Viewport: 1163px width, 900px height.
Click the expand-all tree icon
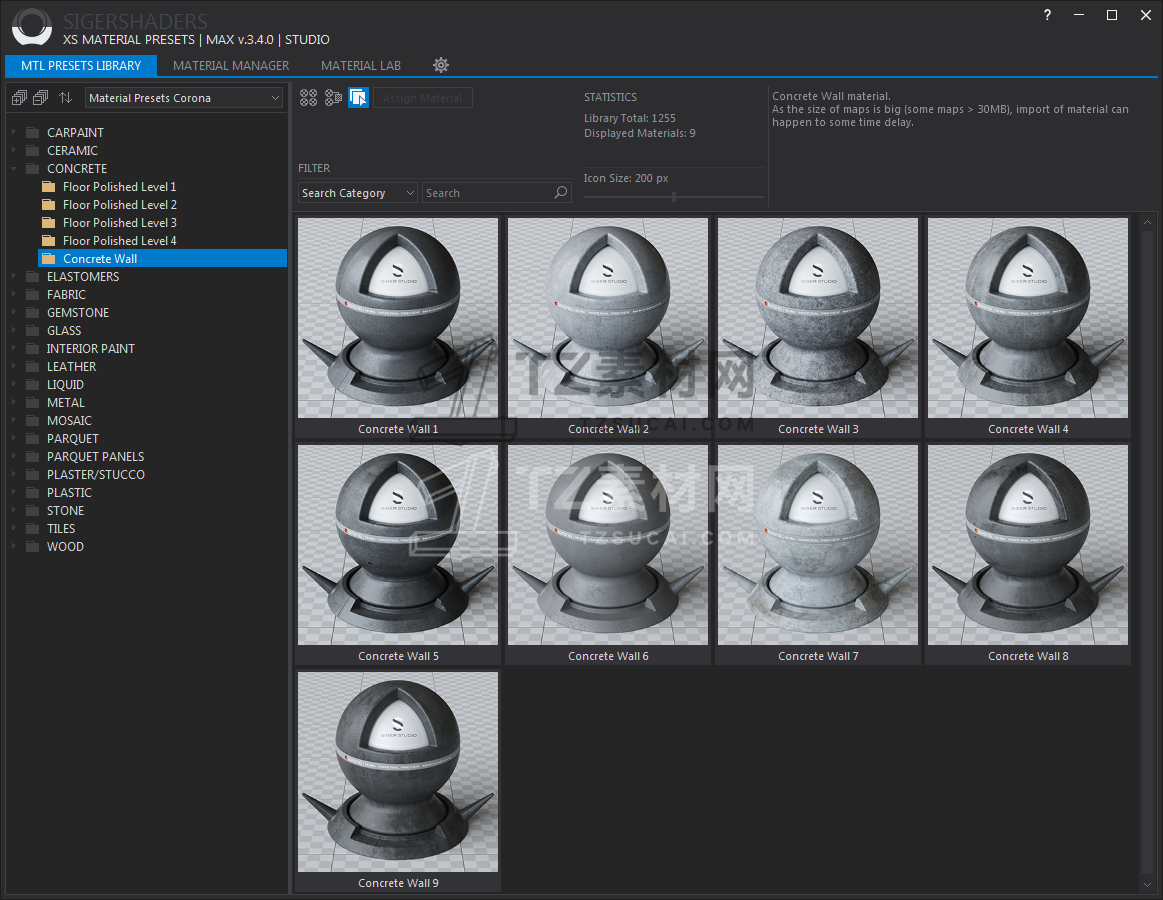click(19, 97)
